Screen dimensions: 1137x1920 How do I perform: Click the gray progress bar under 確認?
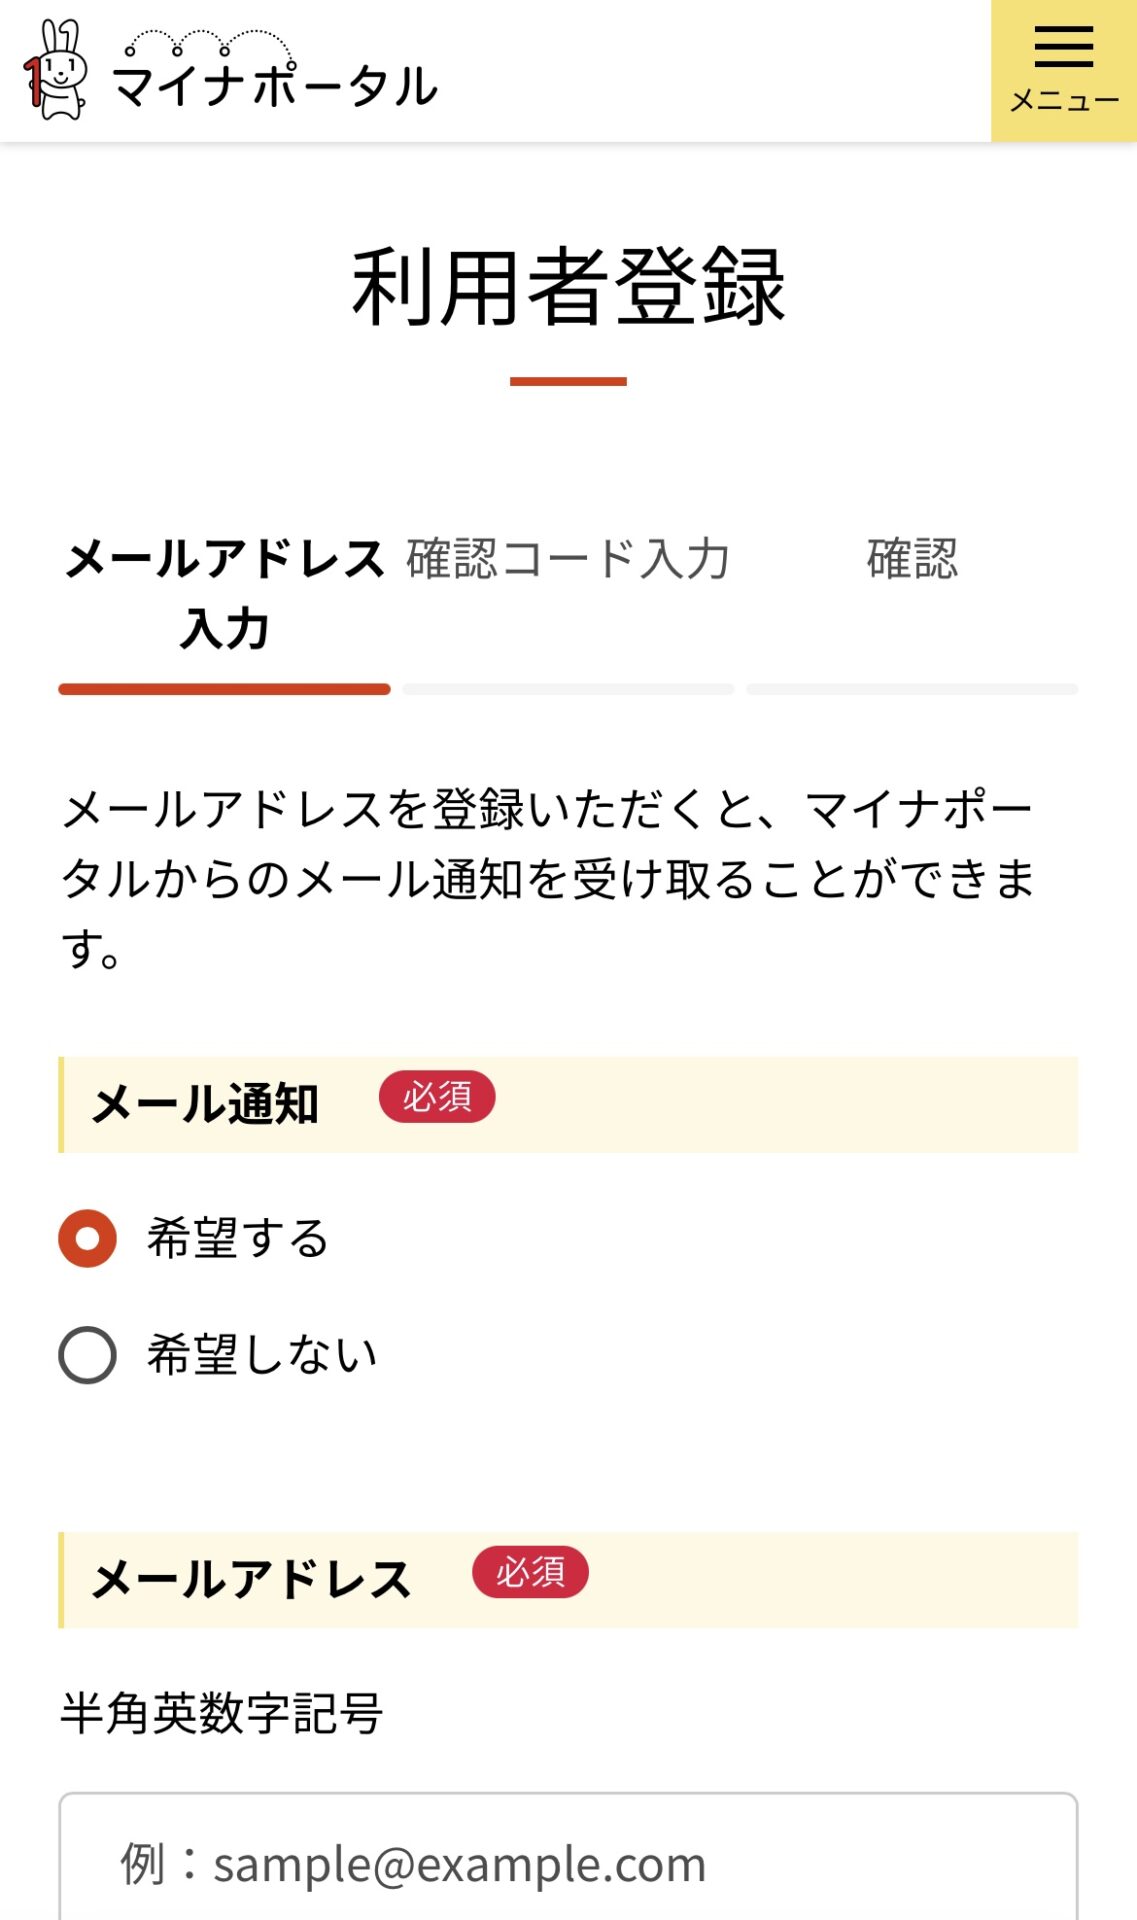pos(912,689)
